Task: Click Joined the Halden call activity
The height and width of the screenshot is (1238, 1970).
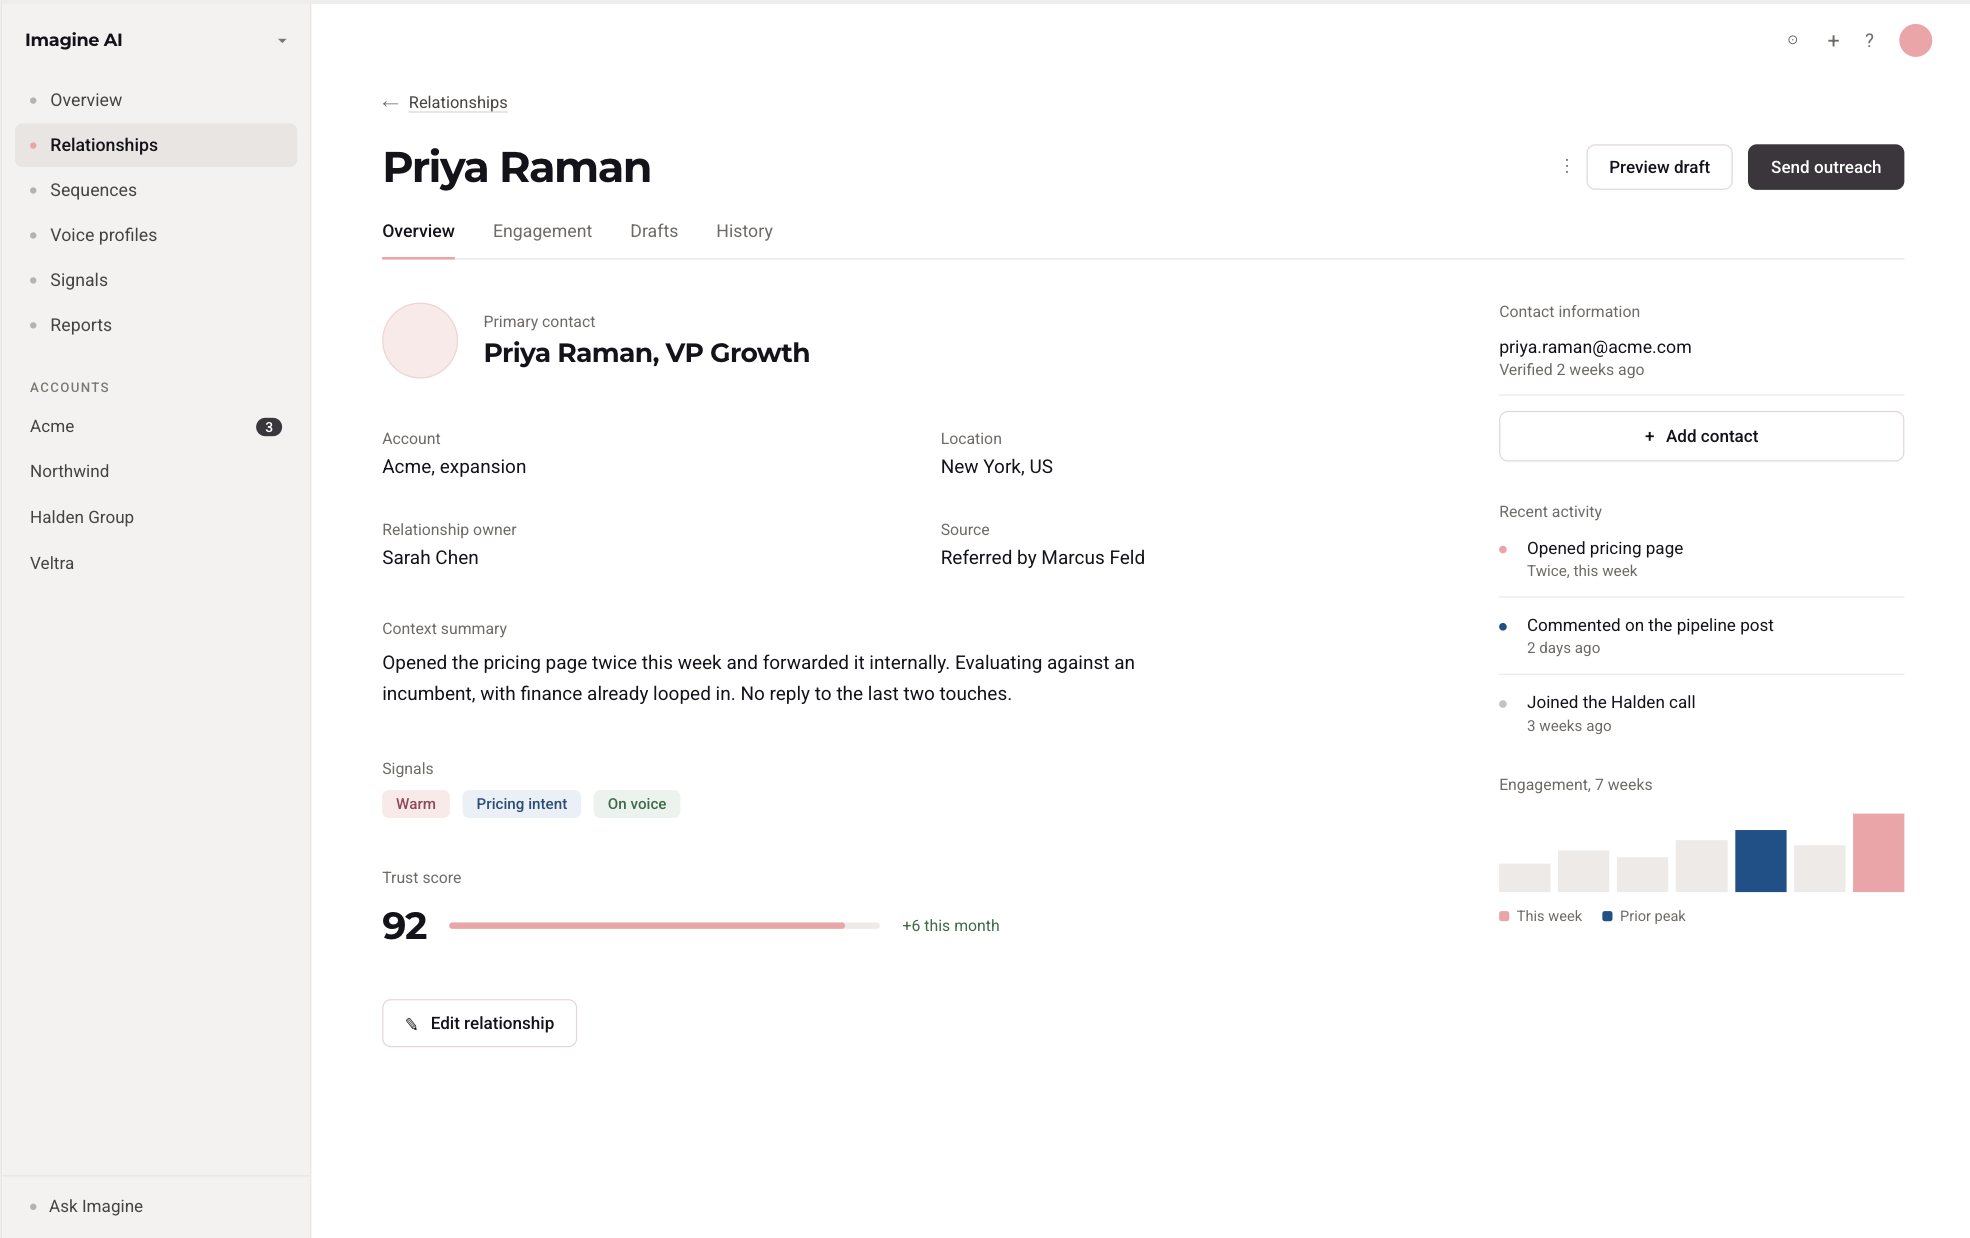Action: 1701,713
